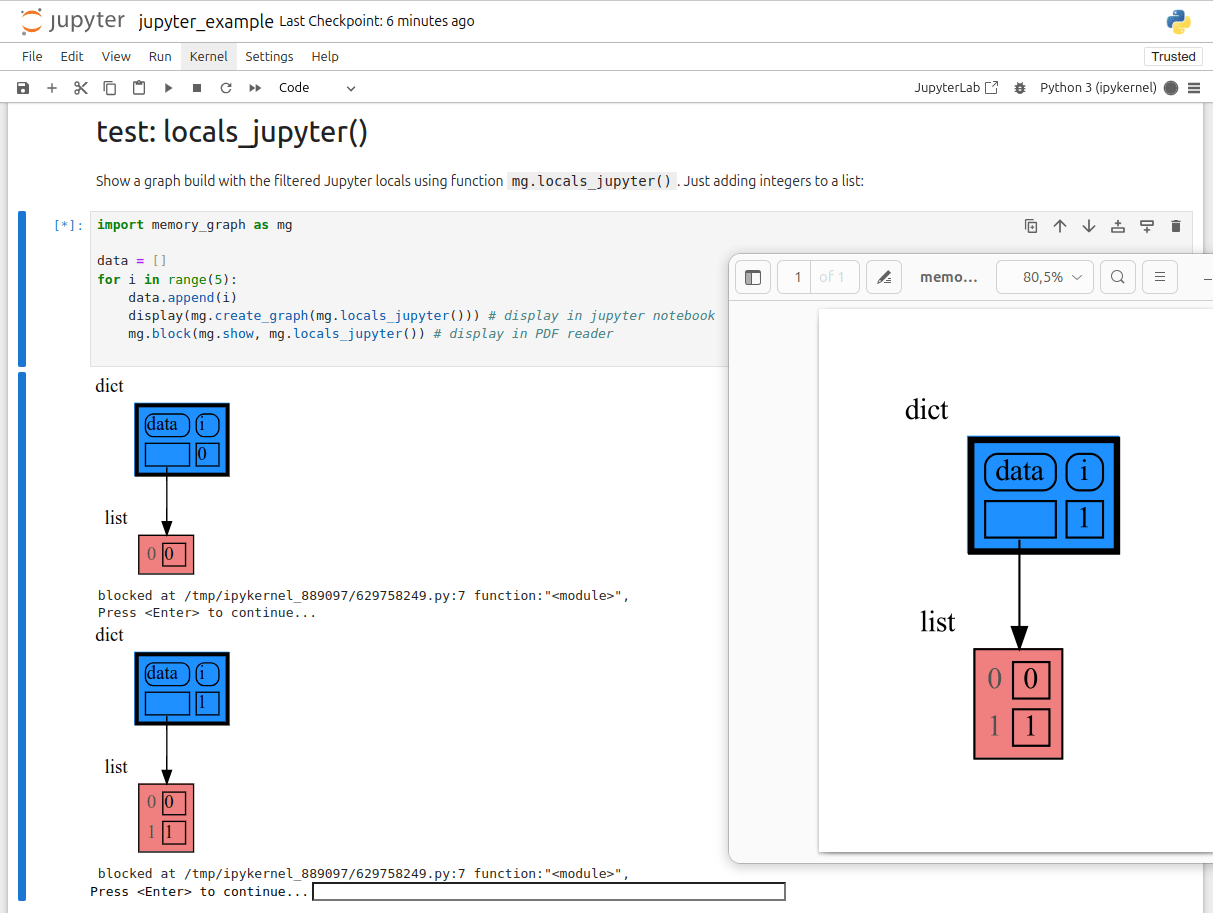
Task: Insert a new cell with plus icon
Action: [52, 88]
